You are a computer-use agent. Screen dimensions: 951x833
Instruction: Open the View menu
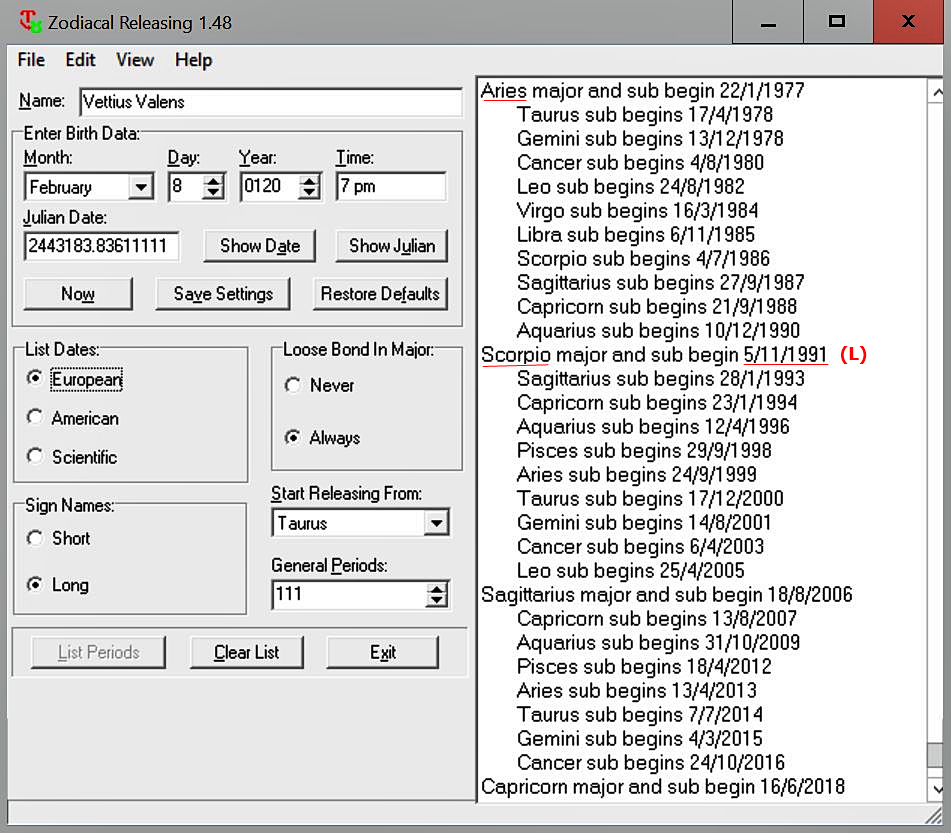pyautogui.click(x=135, y=60)
